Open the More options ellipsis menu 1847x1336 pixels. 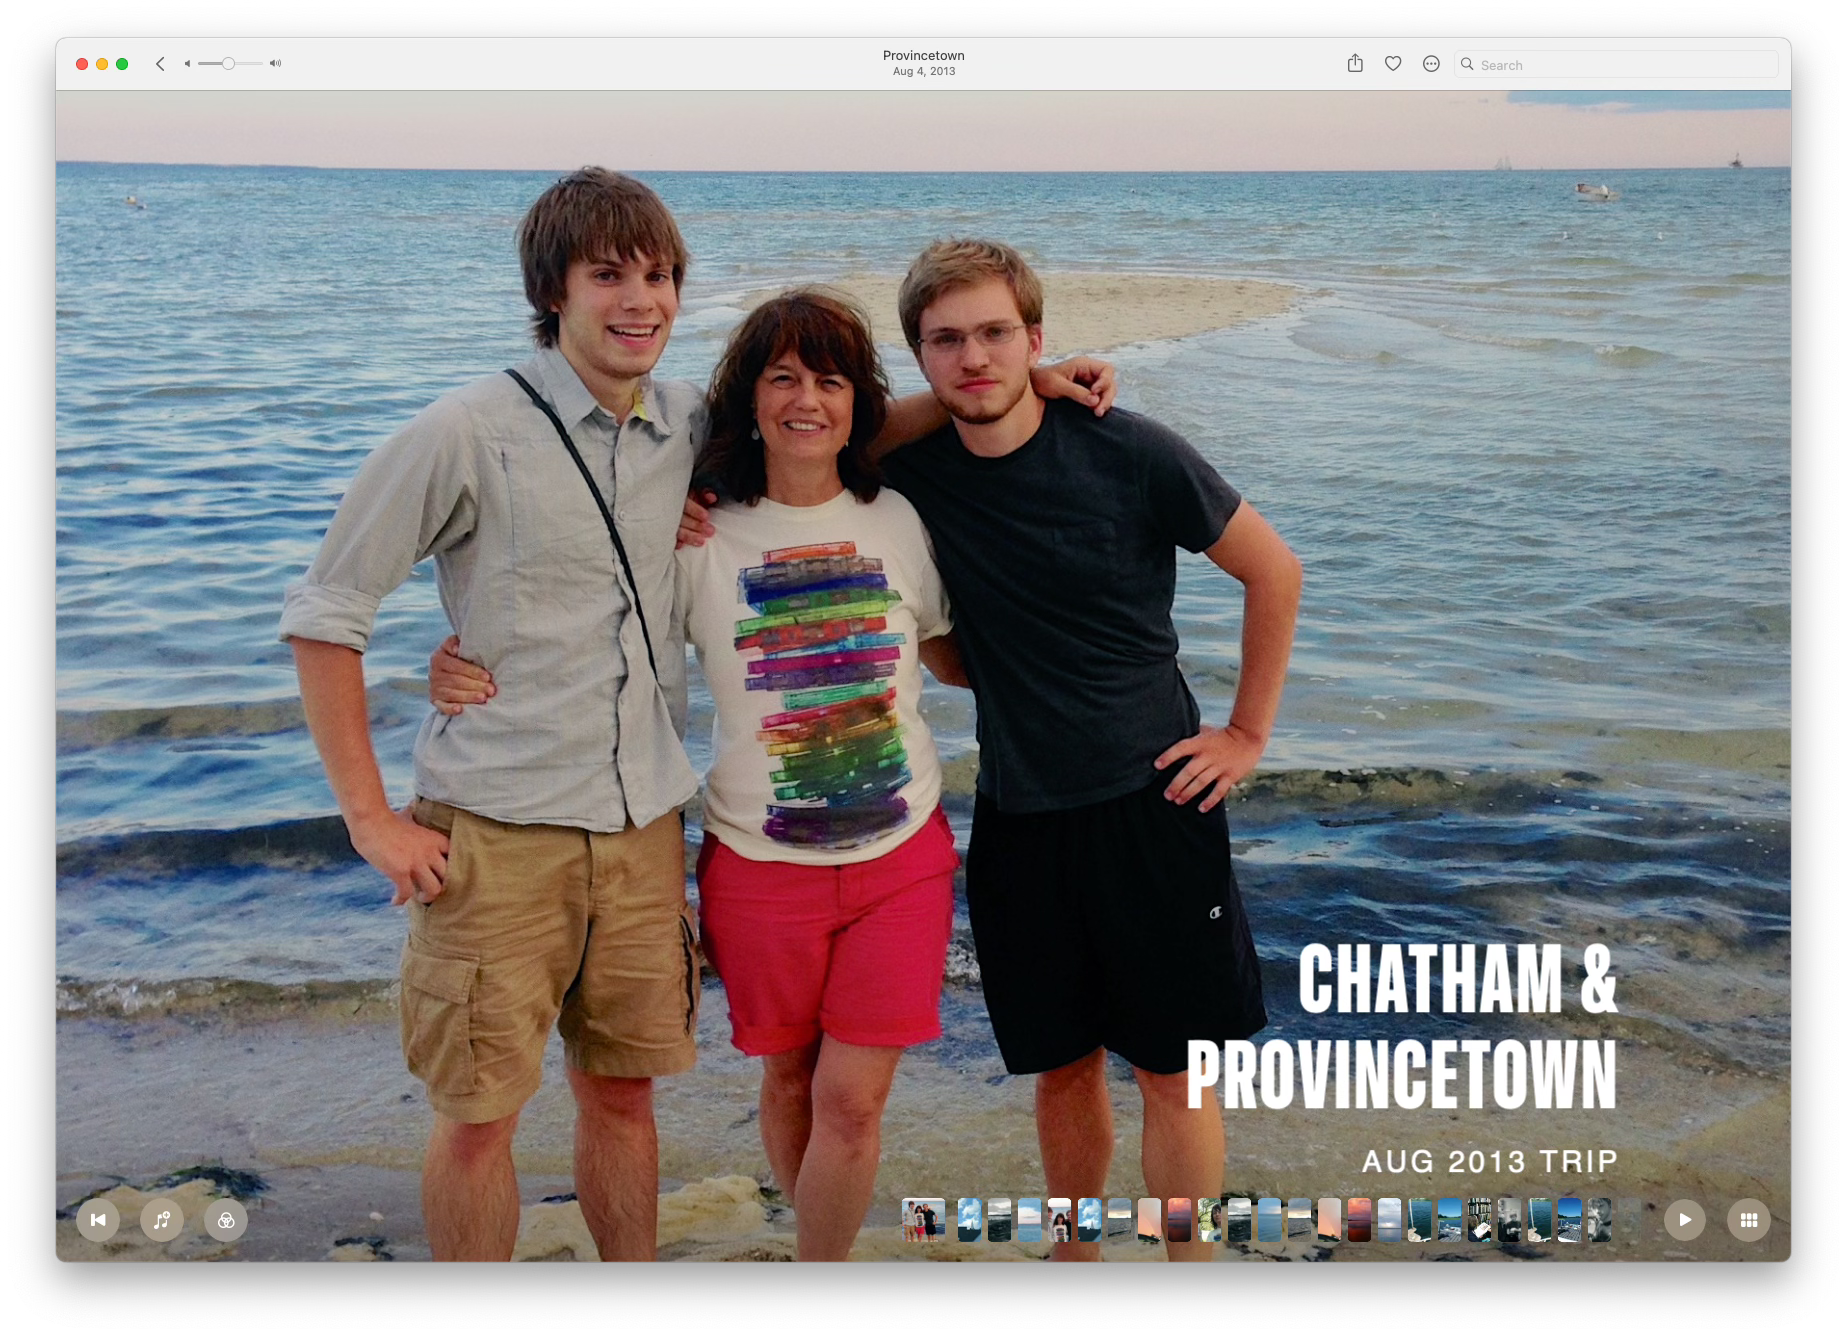coord(1431,64)
